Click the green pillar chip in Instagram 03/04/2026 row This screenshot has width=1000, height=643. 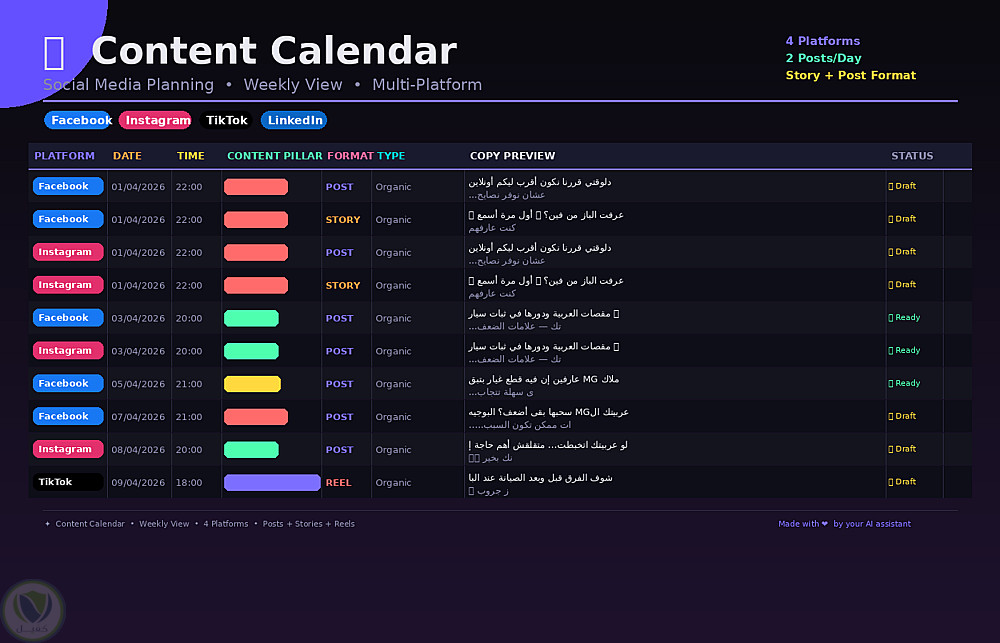[x=251, y=351]
